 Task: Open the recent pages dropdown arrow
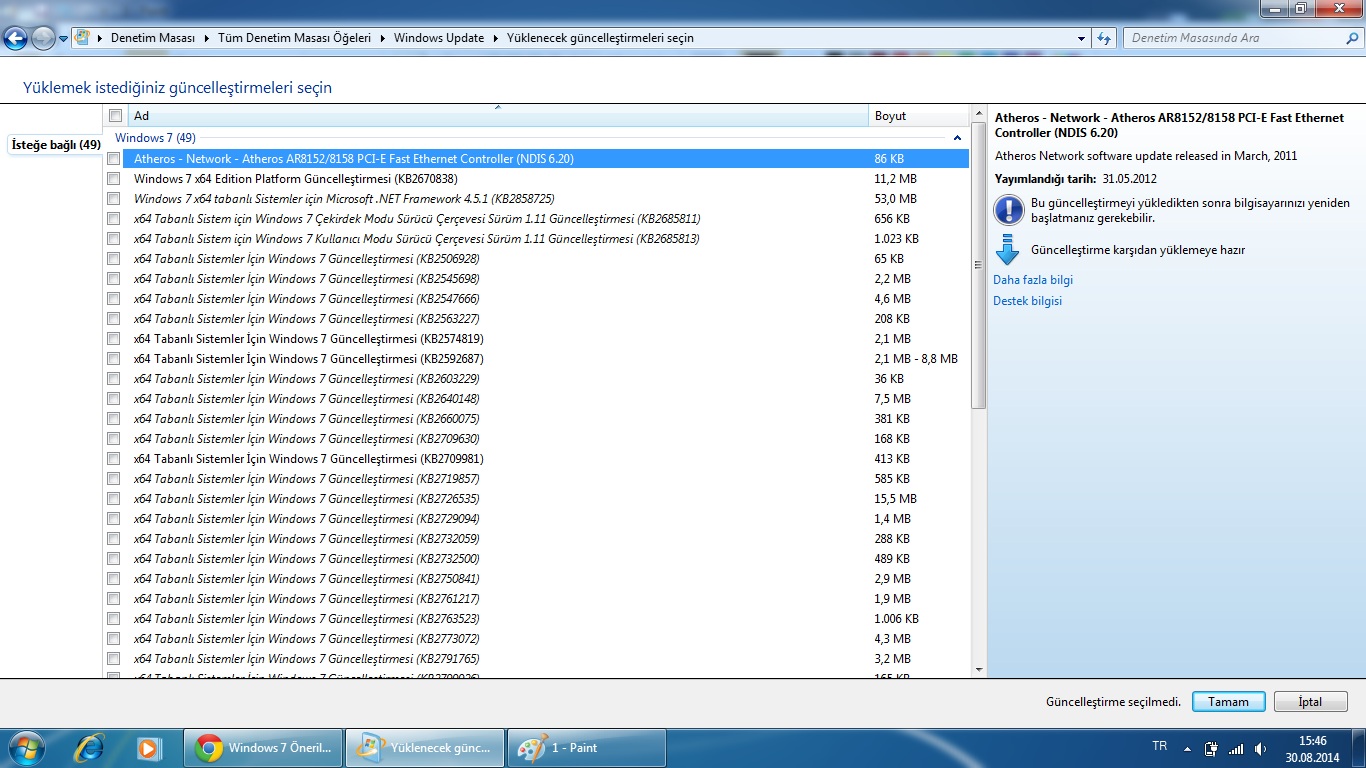(64, 39)
